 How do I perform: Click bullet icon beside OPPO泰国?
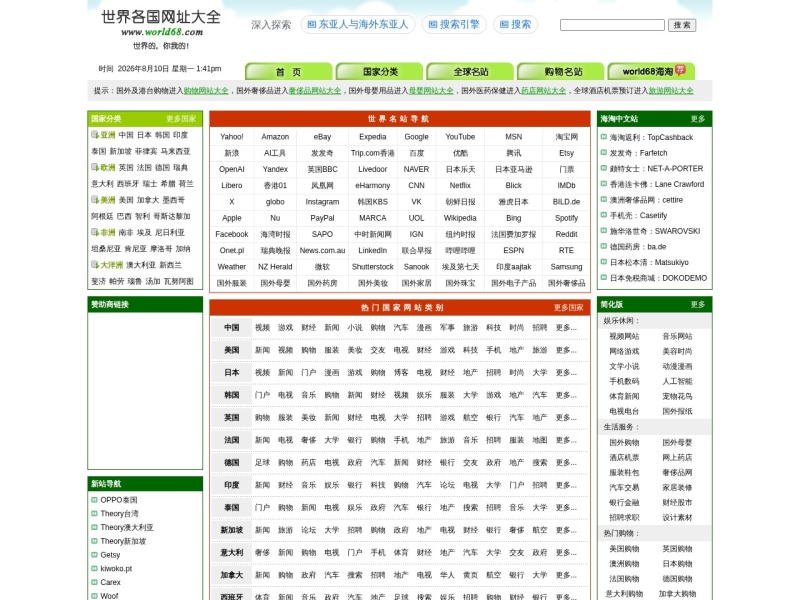(x=94, y=499)
